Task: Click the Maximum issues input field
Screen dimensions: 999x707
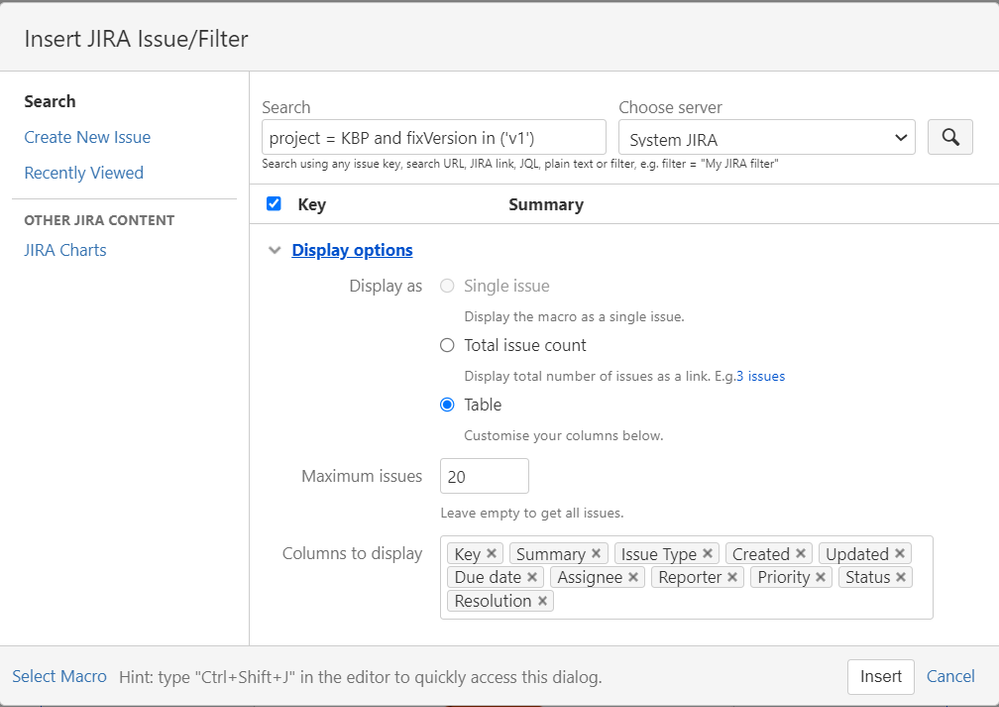Action: coord(484,476)
